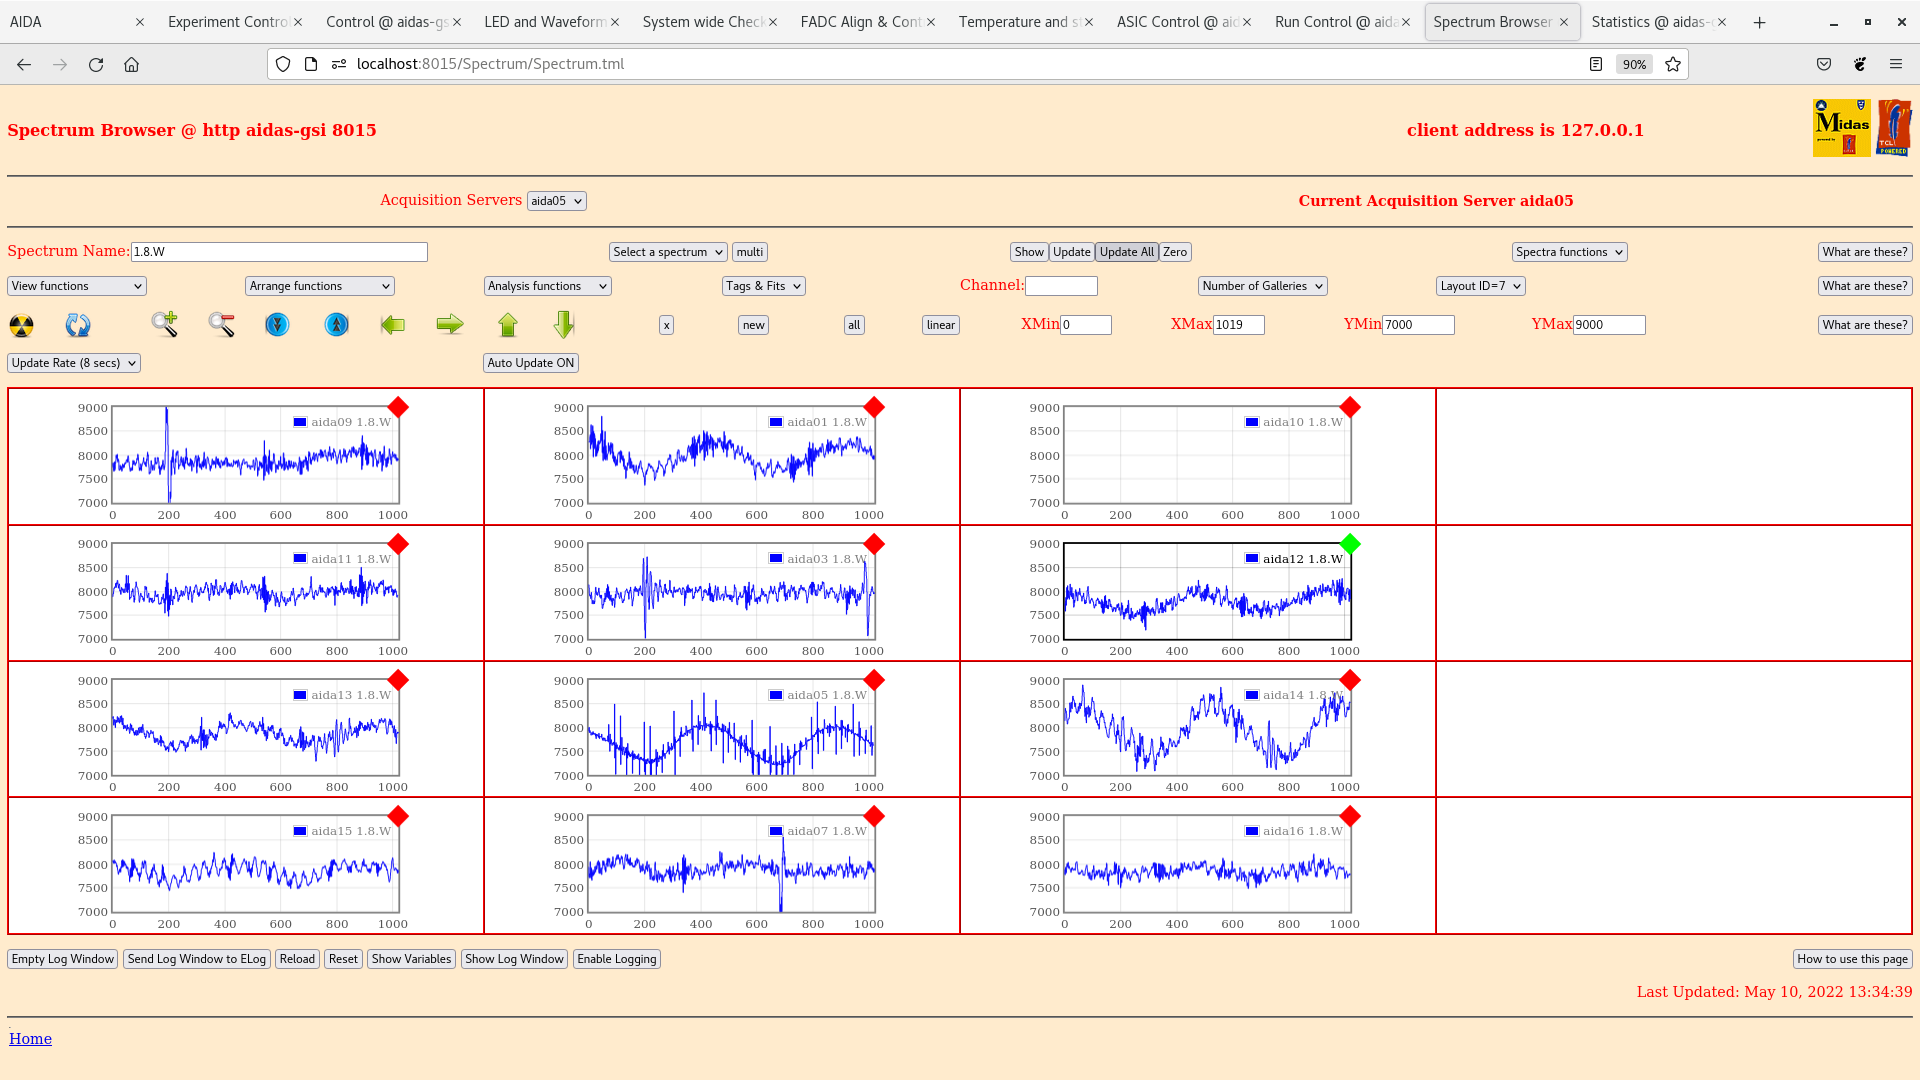
Task: Switch to the Run Control tab
Action: pos(1335,22)
